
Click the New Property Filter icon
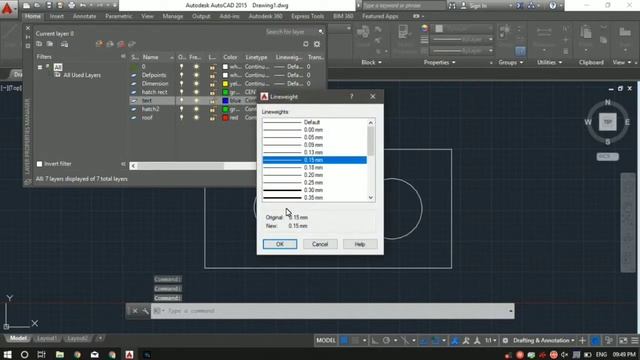pyautogui.click(x=39, y=44)
